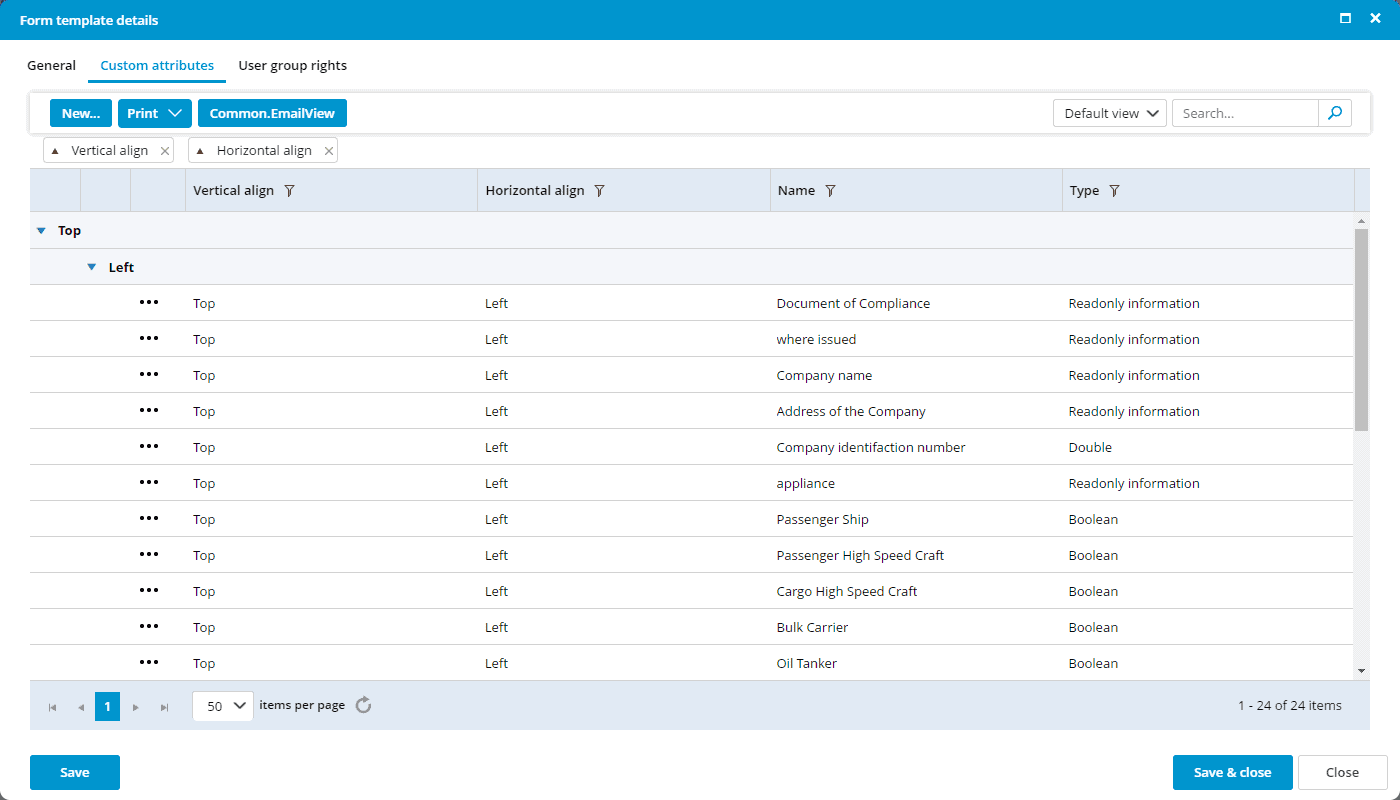Remove the Vertical align grouping chip
Screen dimensions: 1400x800
[165, 151]
